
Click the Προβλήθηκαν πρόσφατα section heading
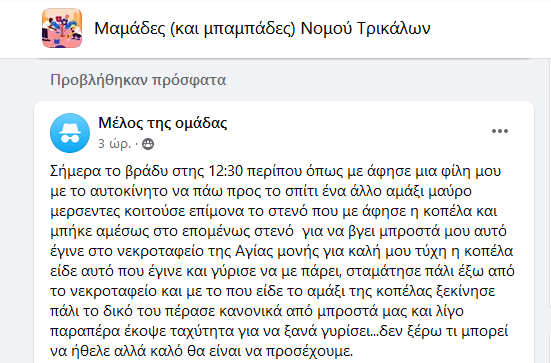coord(138,80)
